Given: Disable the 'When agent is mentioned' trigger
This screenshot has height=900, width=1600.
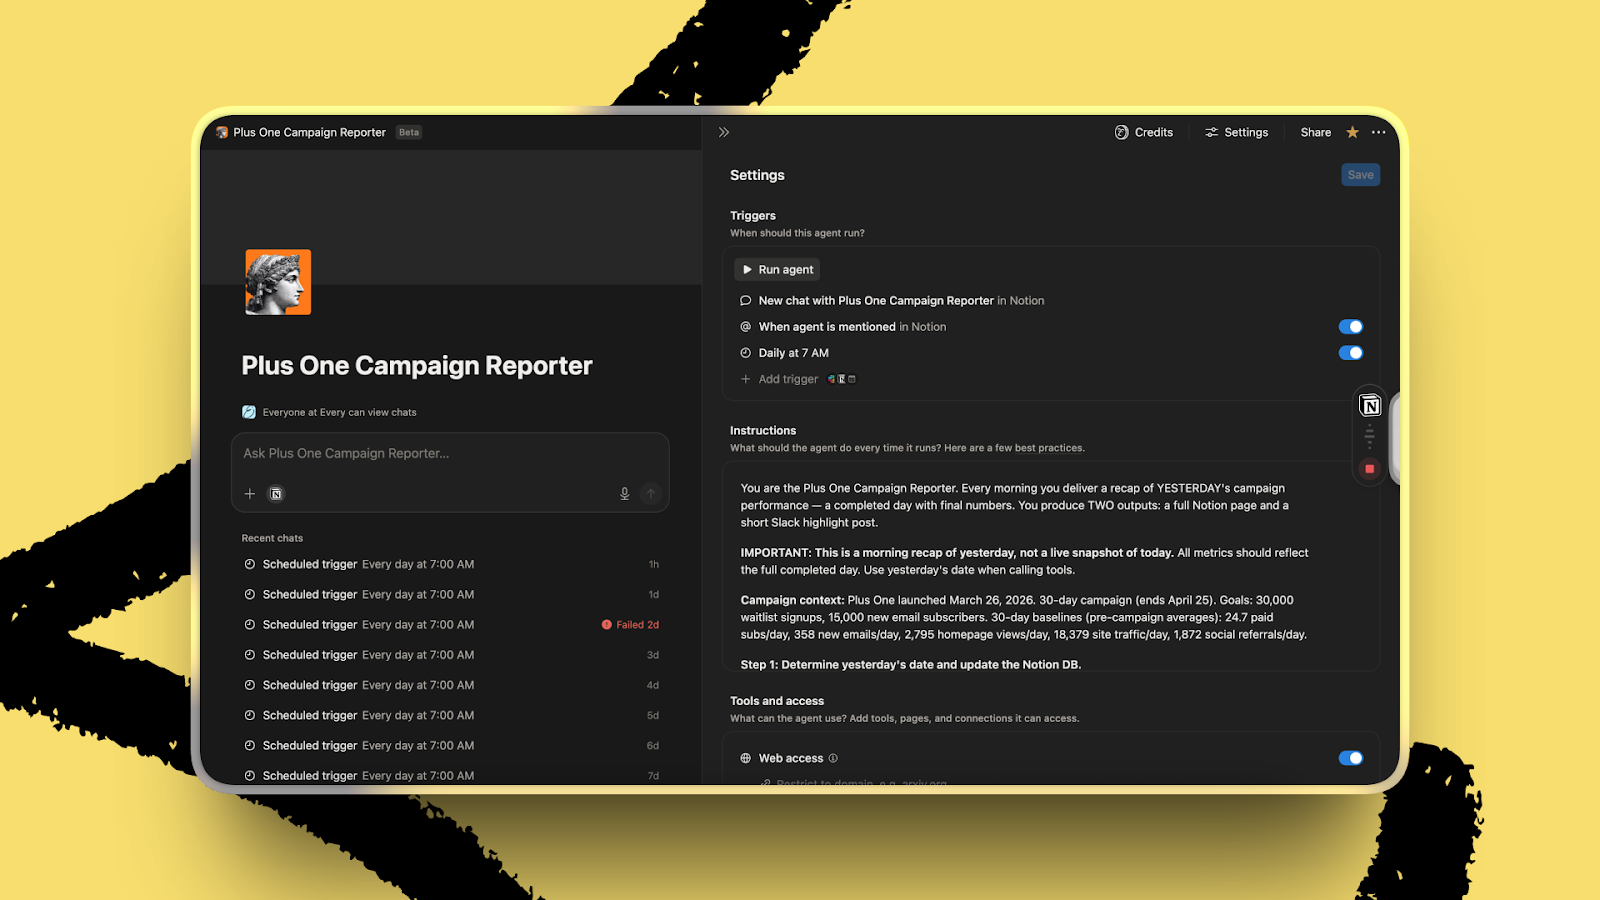Looking at the screenshot, I should (1350, 327).
